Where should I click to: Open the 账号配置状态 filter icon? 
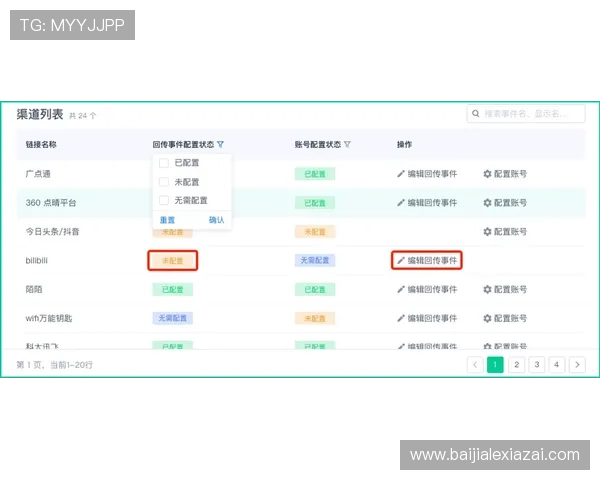347,144
